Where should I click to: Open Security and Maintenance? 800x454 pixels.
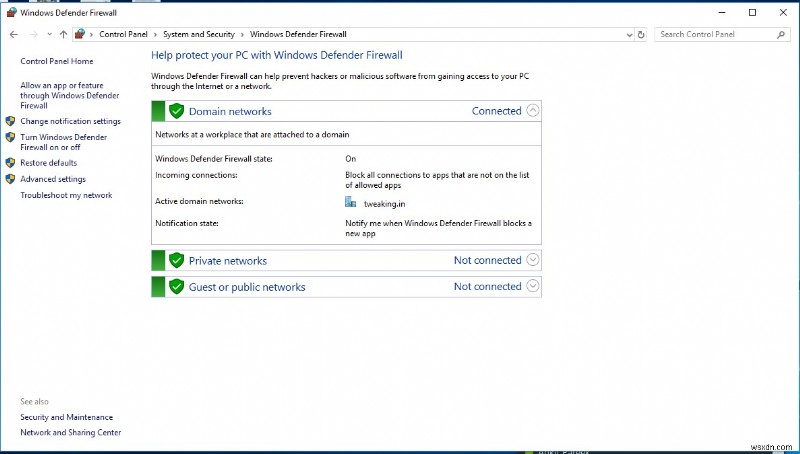66,417
